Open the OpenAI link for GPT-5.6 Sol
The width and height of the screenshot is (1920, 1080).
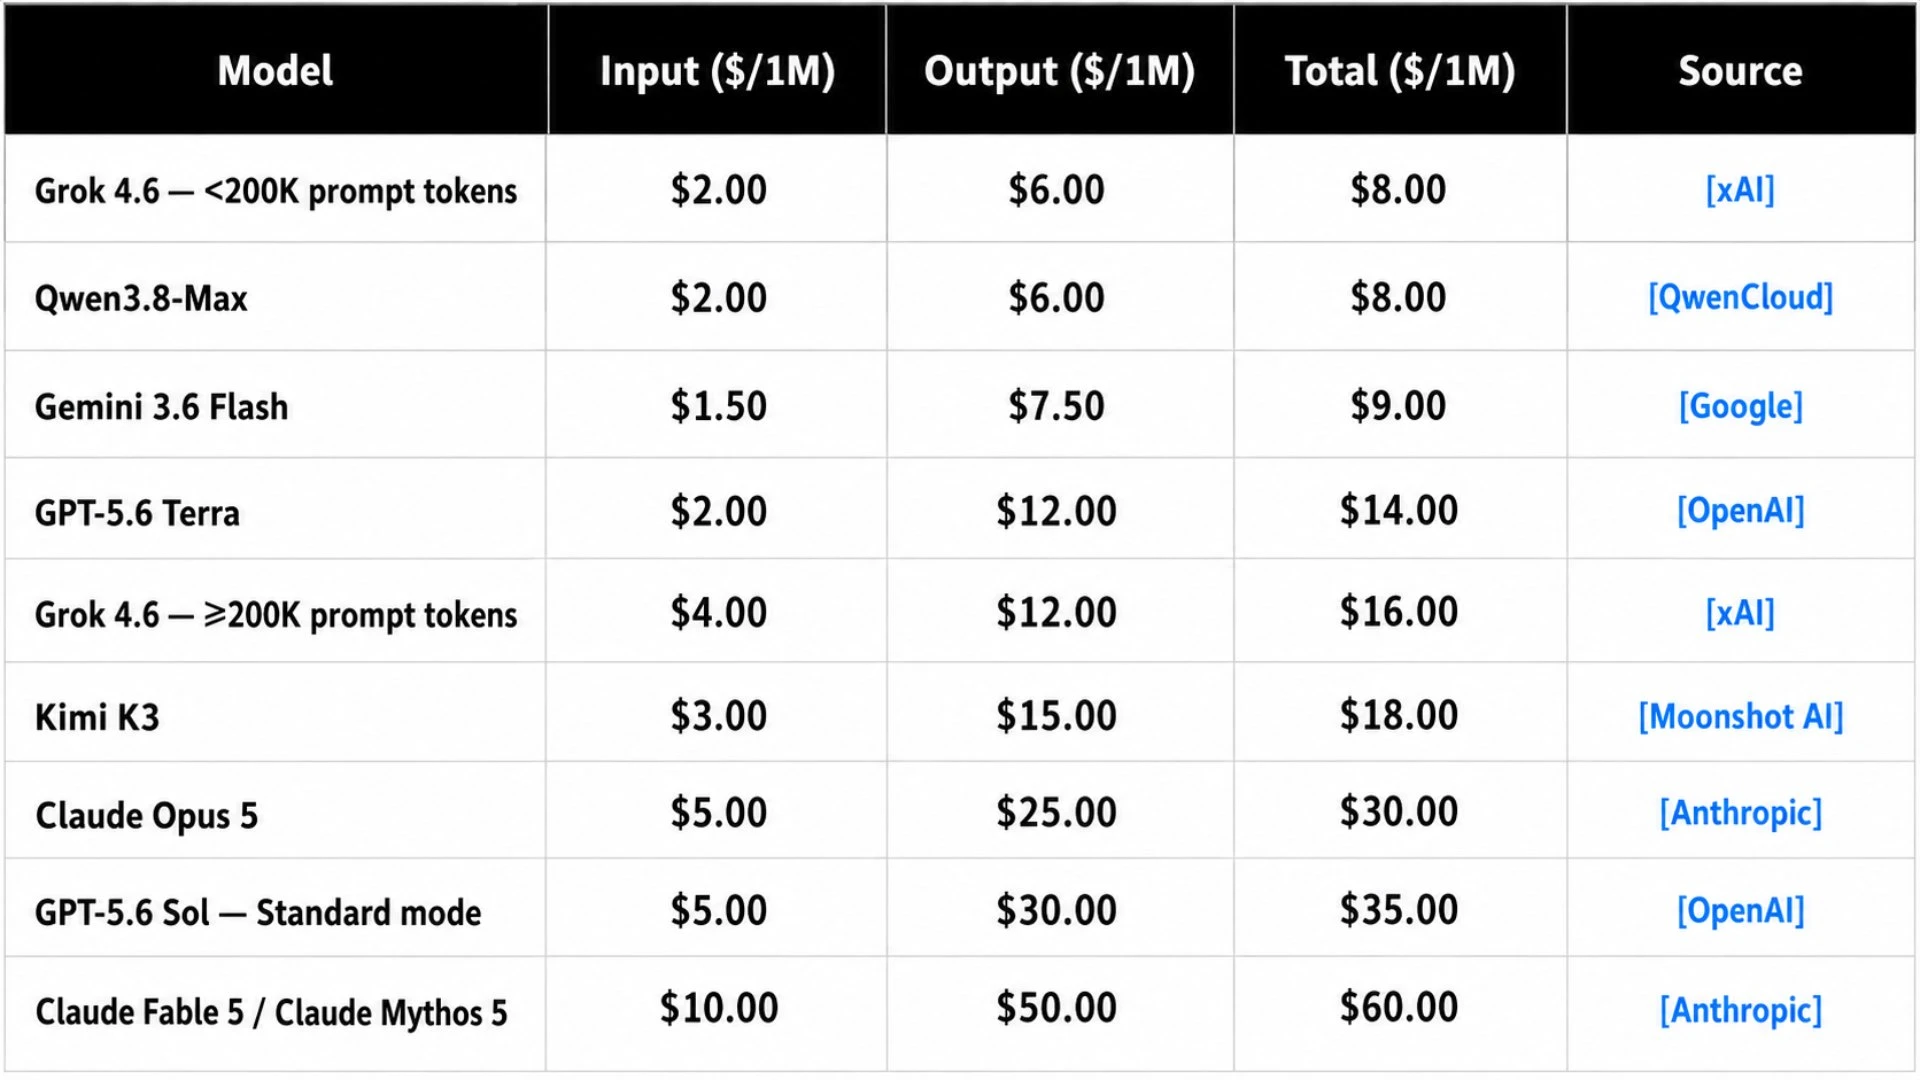(1740, 911)
